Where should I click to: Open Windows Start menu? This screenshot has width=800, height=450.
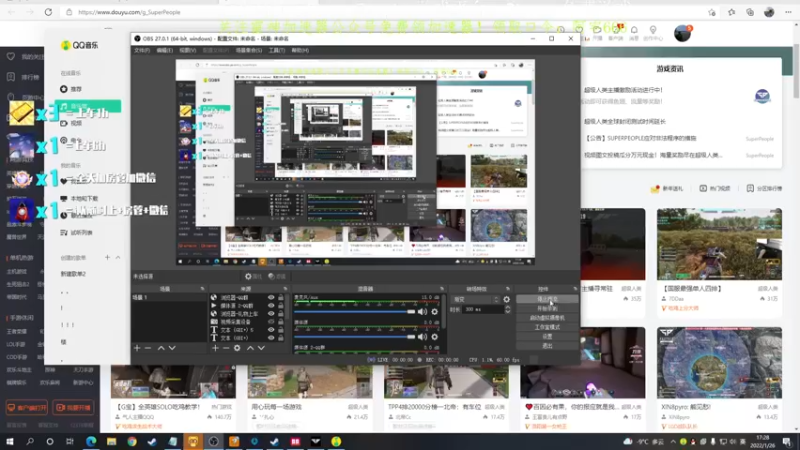[10, 441]
